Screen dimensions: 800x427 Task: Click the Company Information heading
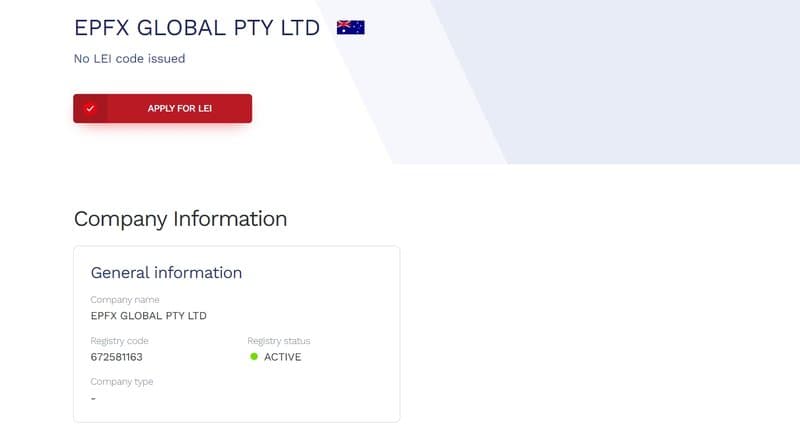[x=181, y=219]
